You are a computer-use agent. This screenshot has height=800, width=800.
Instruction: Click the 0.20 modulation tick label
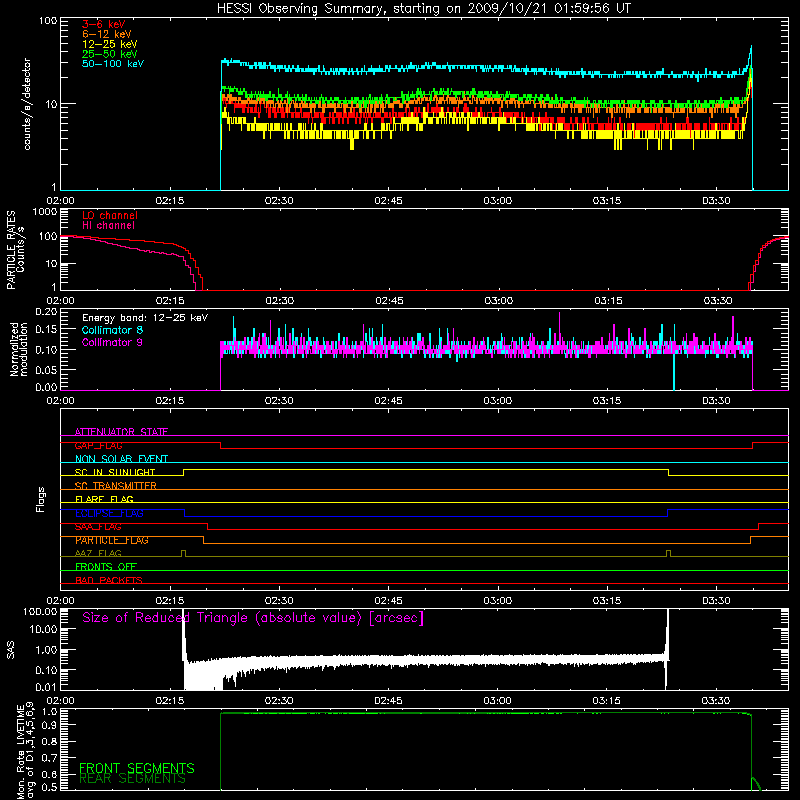click(46, 312)
